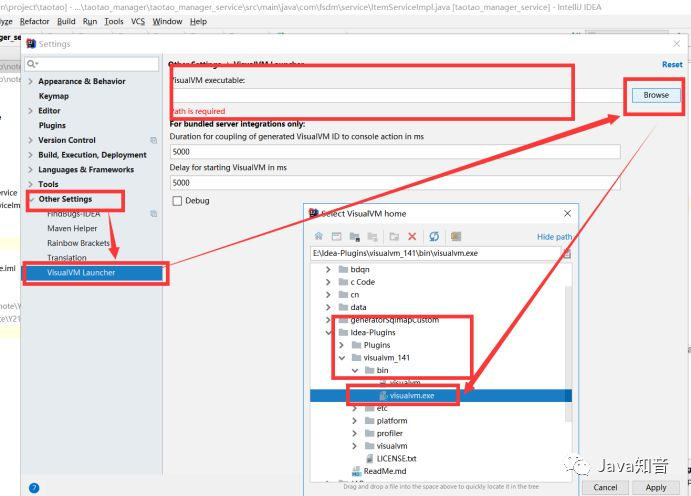Expand the bdqn folder
The width and height of the screenshot is (691, 496).
[x=328, y=269]
